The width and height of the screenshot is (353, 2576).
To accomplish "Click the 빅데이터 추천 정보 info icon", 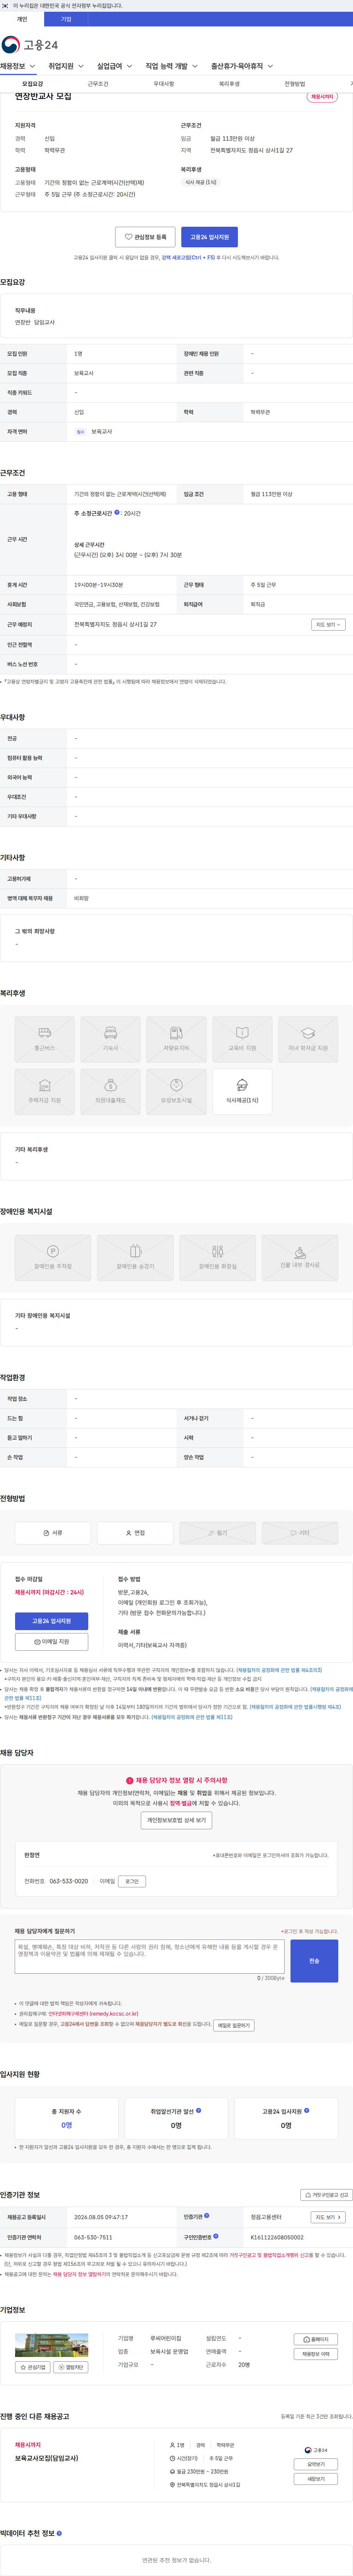I will click(59, 2533).
